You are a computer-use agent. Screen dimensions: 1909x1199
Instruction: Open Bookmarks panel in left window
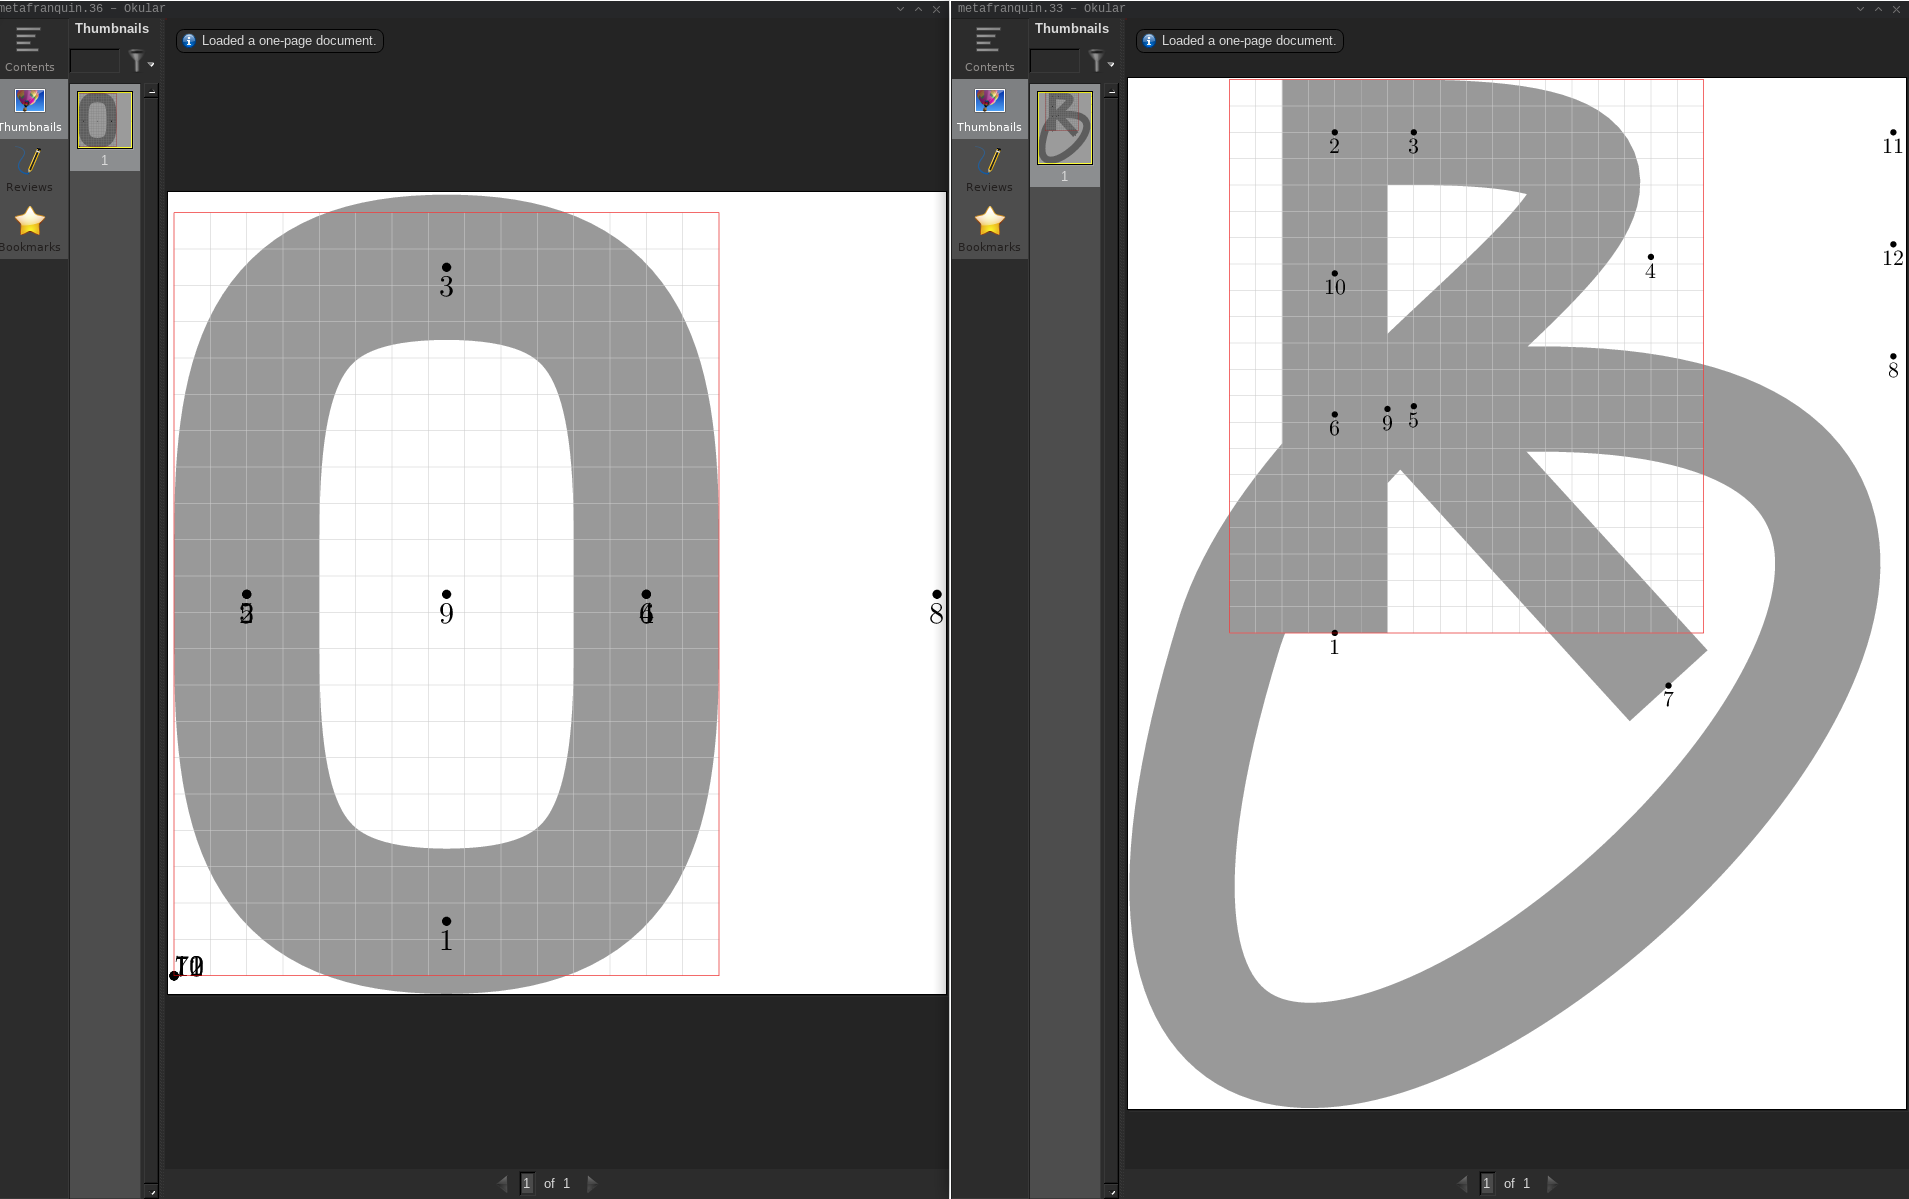(x=30, y=229)
